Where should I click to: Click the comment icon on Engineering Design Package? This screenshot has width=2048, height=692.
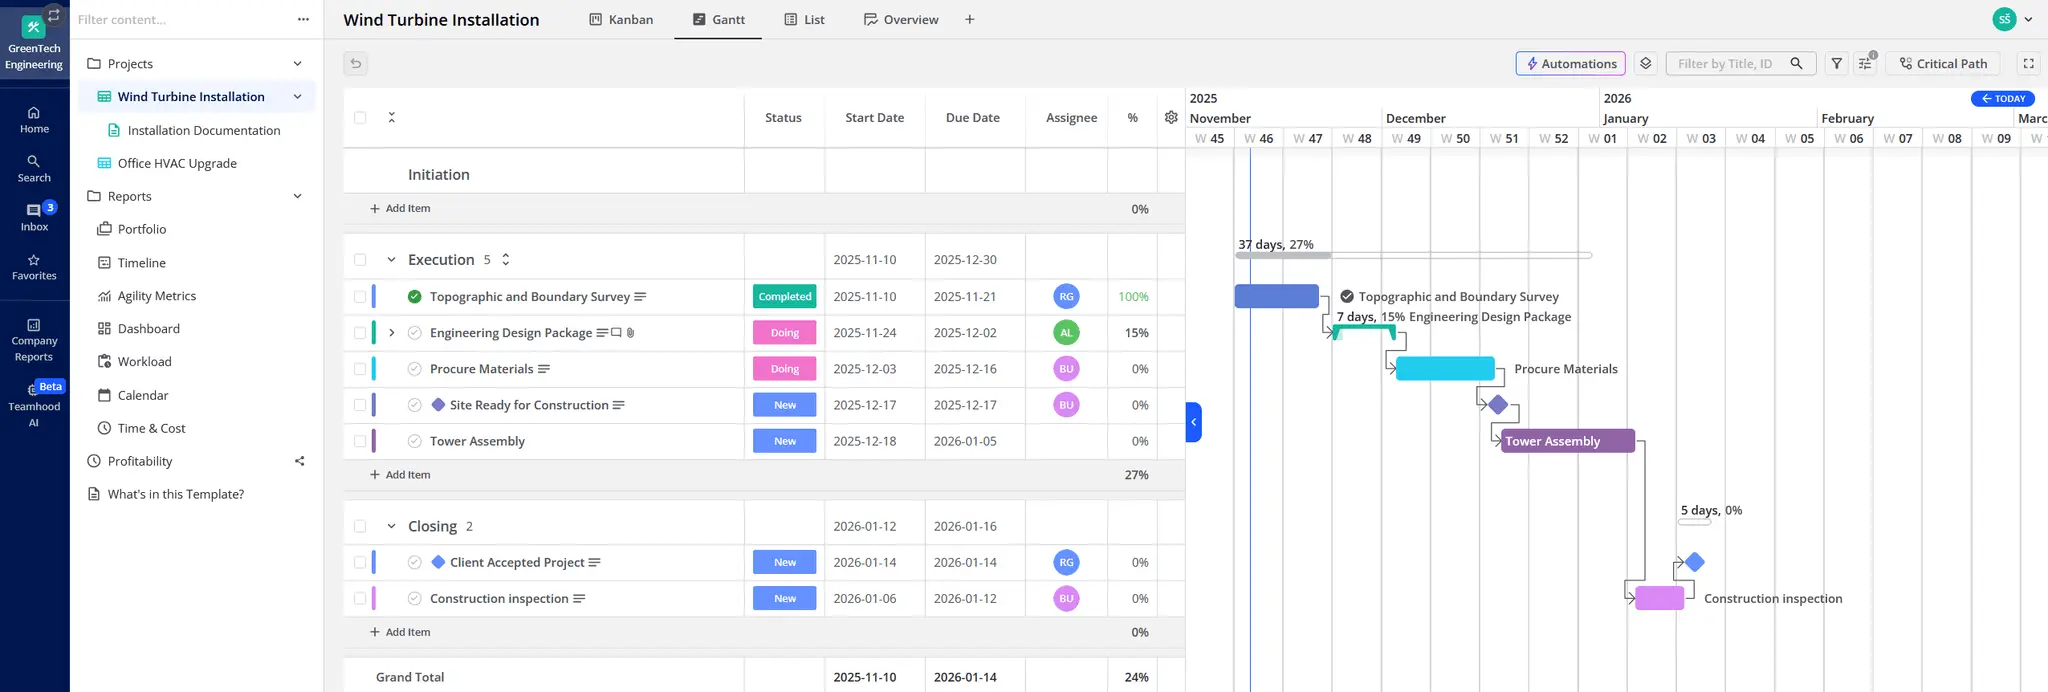616,333
